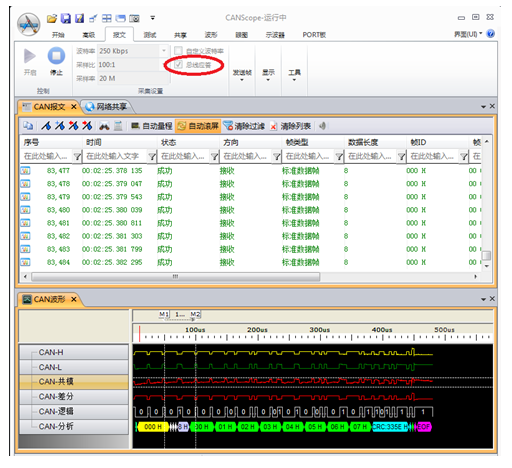Click the 清除列表 clear list button
This screenshot has width=512, height=468.
click(x=290, y=126)
